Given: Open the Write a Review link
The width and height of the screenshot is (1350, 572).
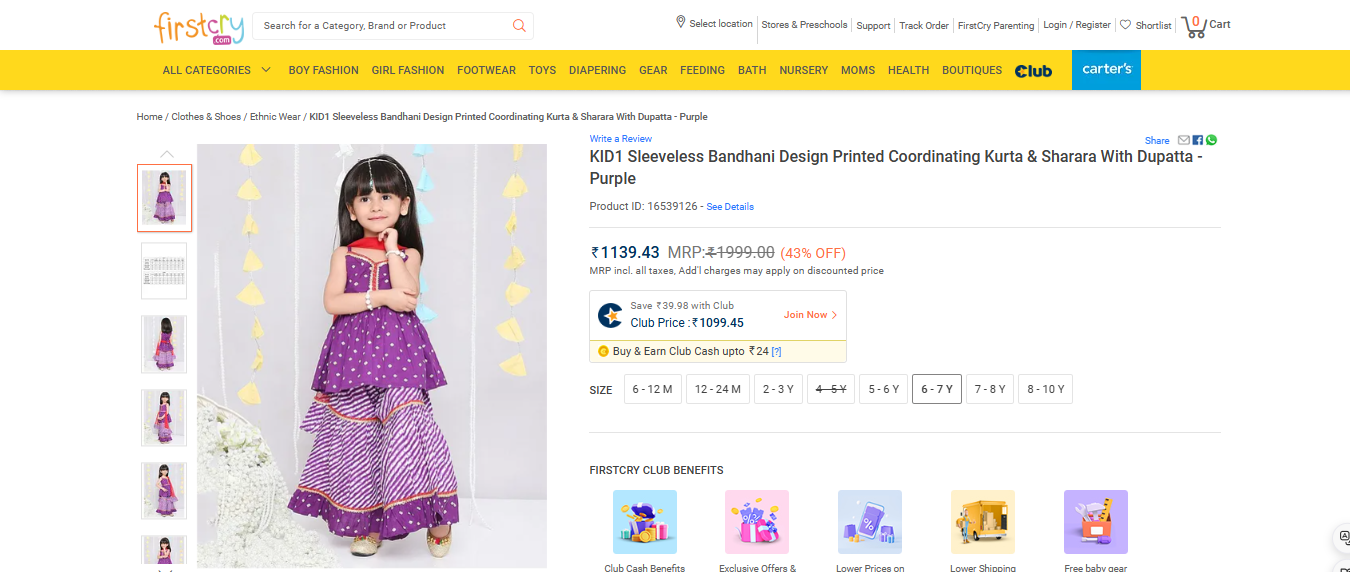Looking at the screenshot, I should click(620, 139).
